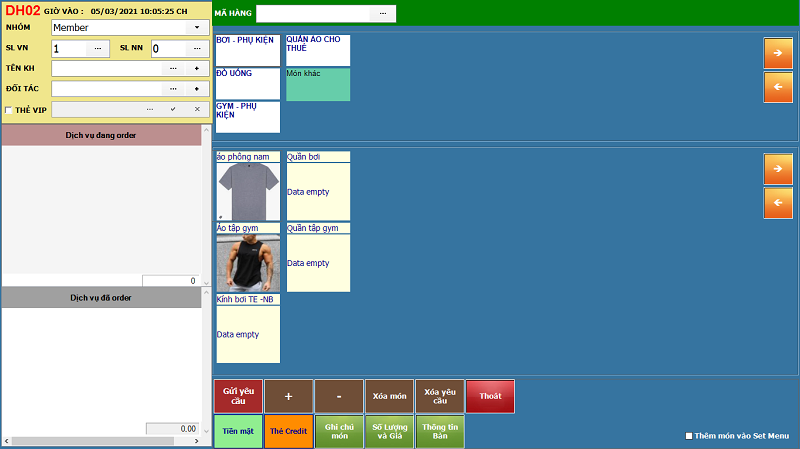Screen dimensions: 800x449
Task: Add the Quần tập gym item
Action: click(x=318, y=257)
